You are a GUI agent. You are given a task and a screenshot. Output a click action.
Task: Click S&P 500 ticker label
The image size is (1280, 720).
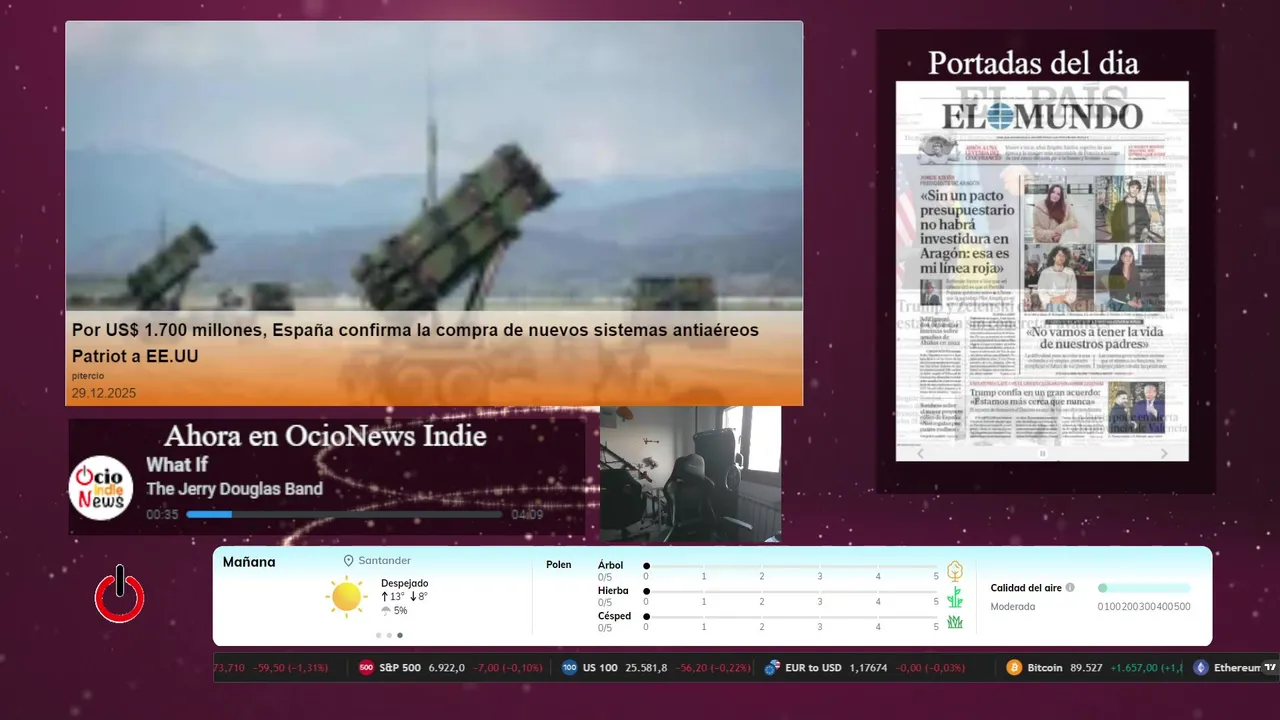pos(400,668)
